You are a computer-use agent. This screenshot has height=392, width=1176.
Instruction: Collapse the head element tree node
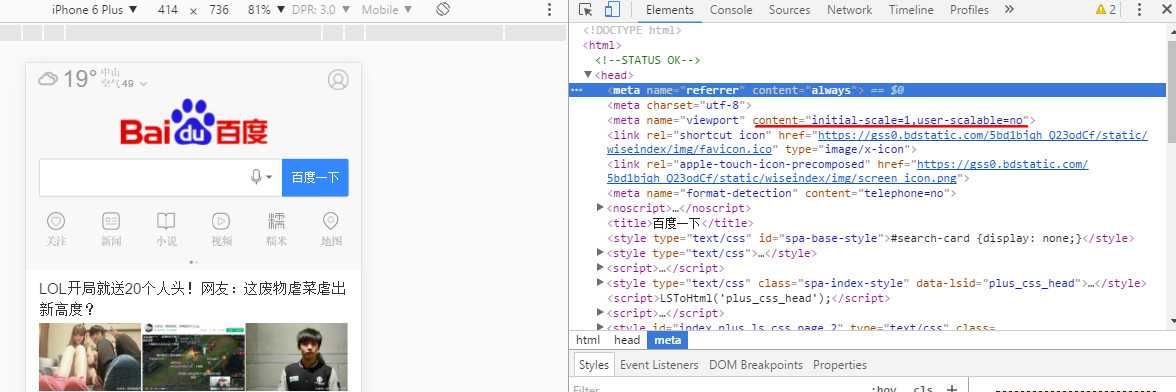[x=588, y=74]
